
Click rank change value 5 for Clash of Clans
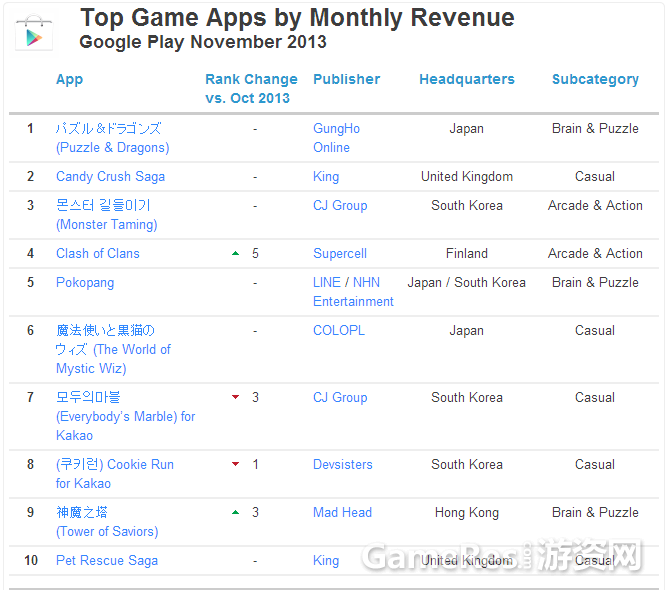click(255, 254)
